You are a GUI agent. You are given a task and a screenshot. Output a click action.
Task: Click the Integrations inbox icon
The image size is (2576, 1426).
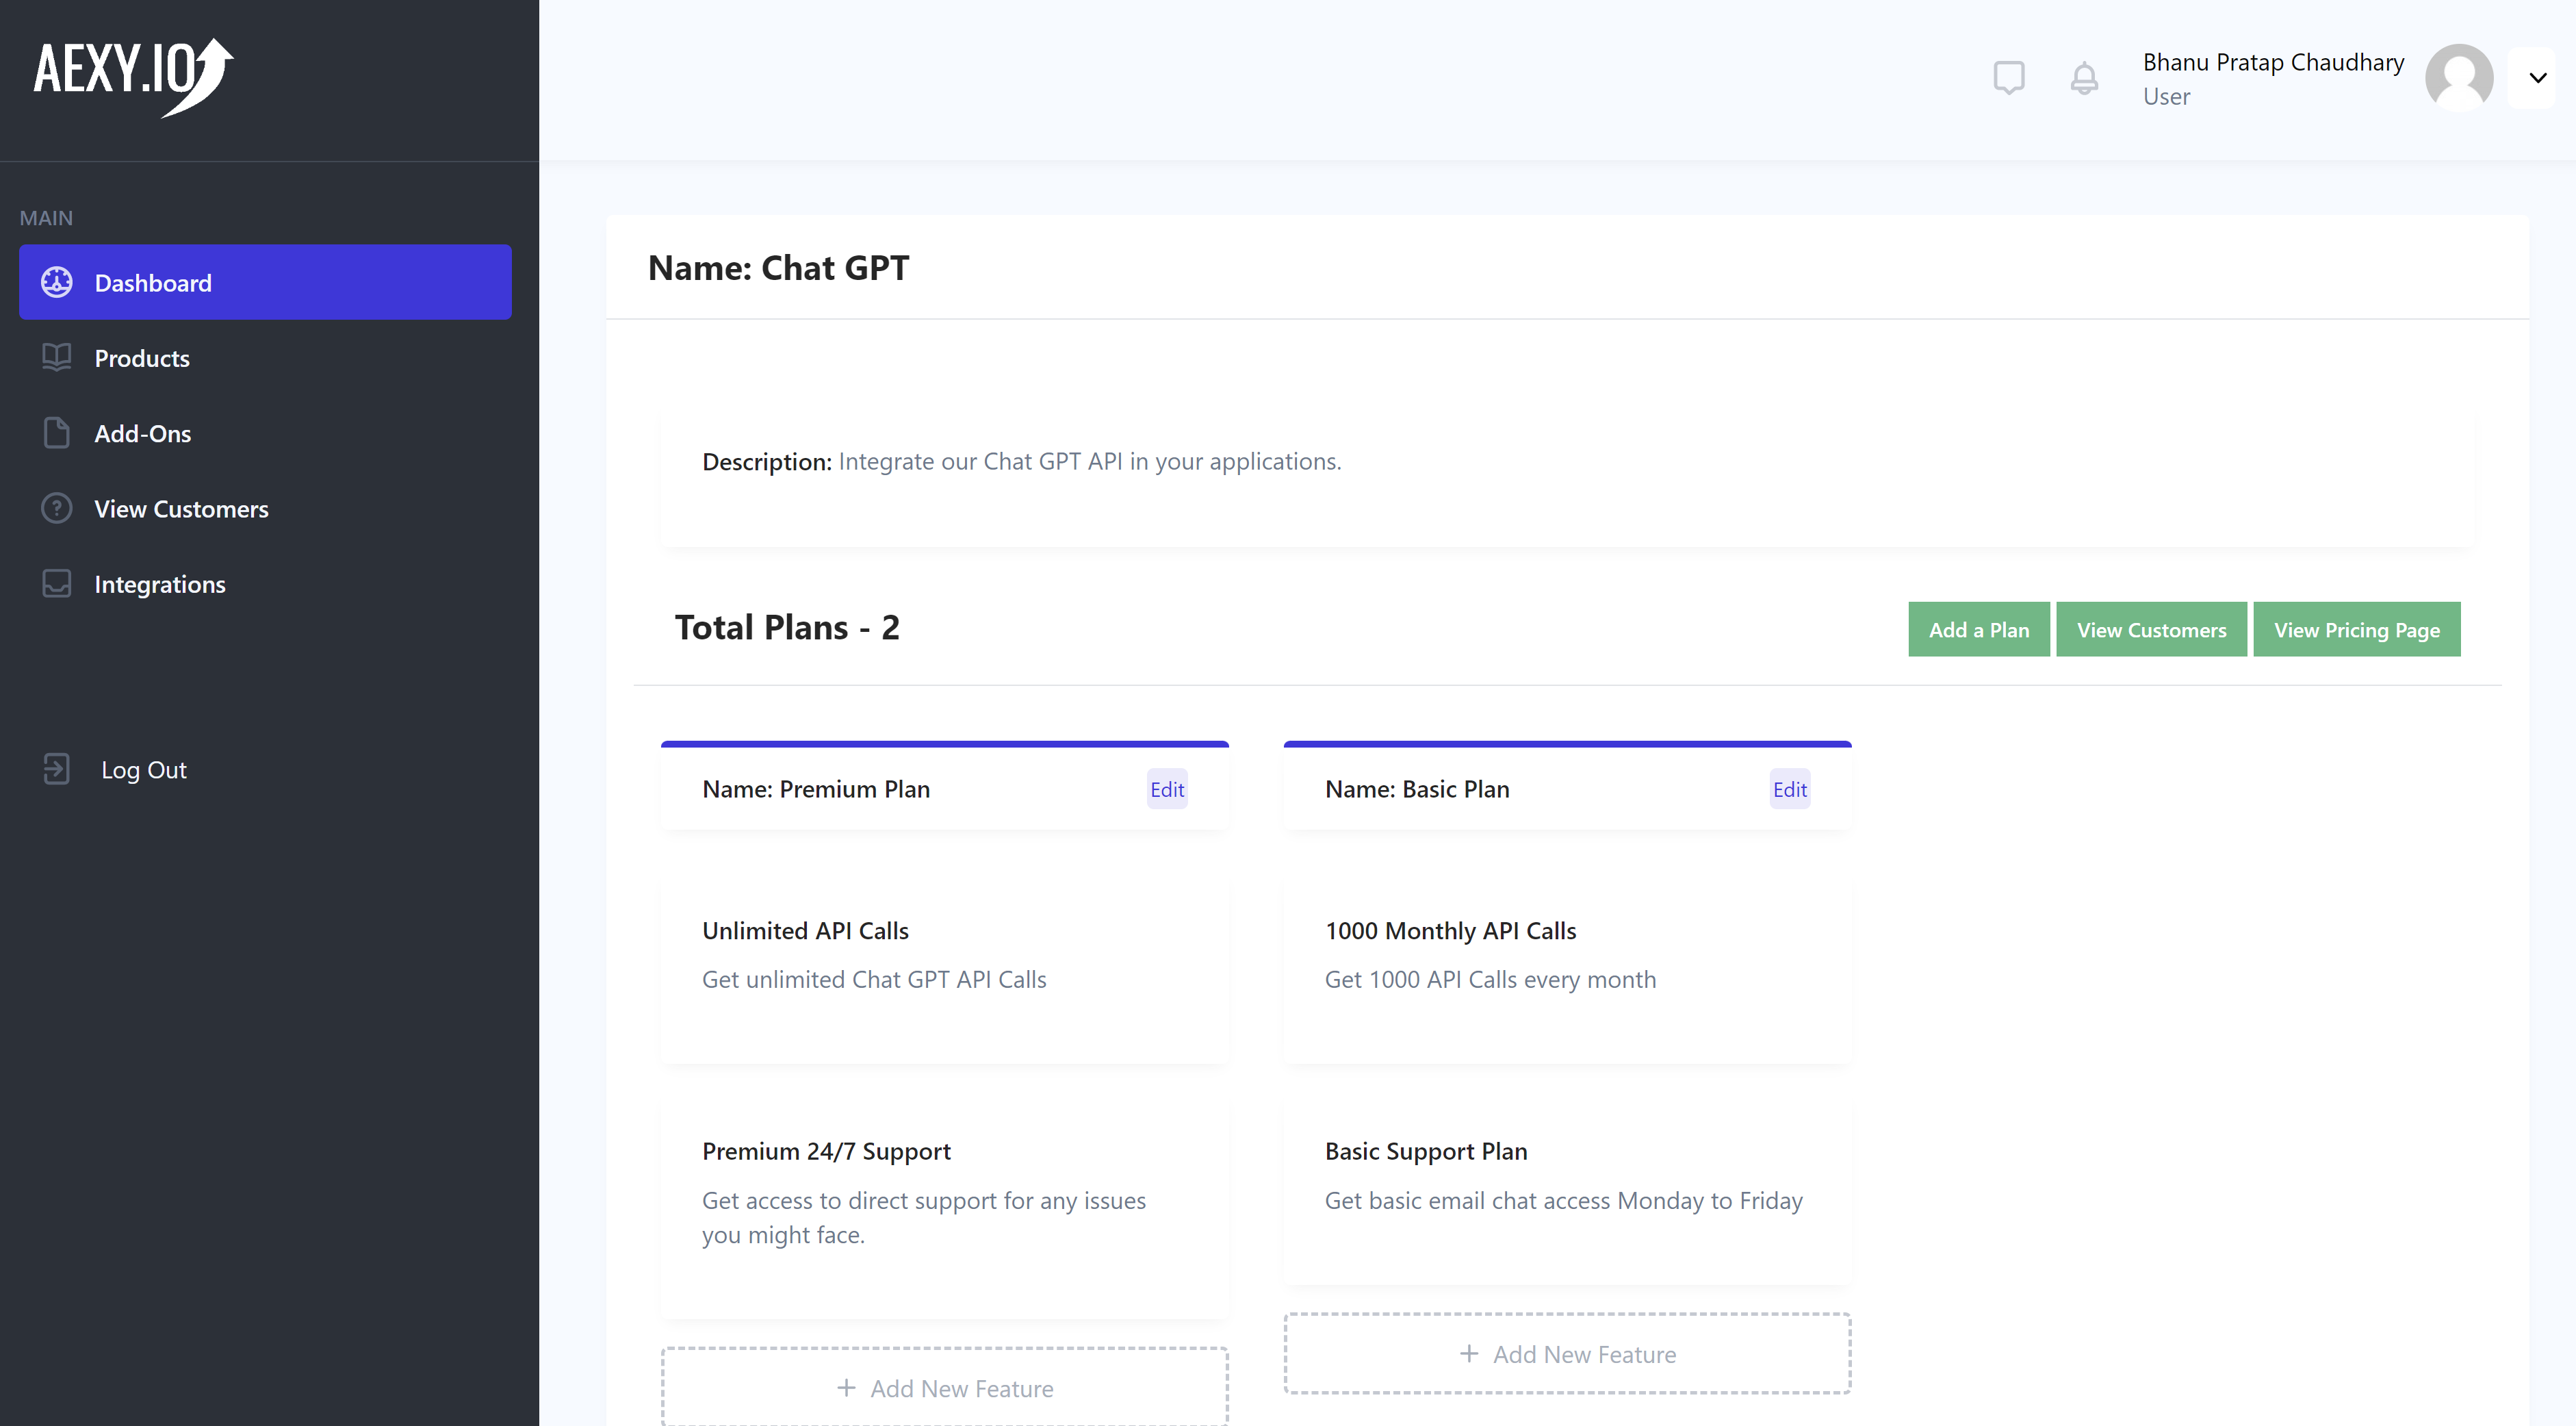[57, 584]
